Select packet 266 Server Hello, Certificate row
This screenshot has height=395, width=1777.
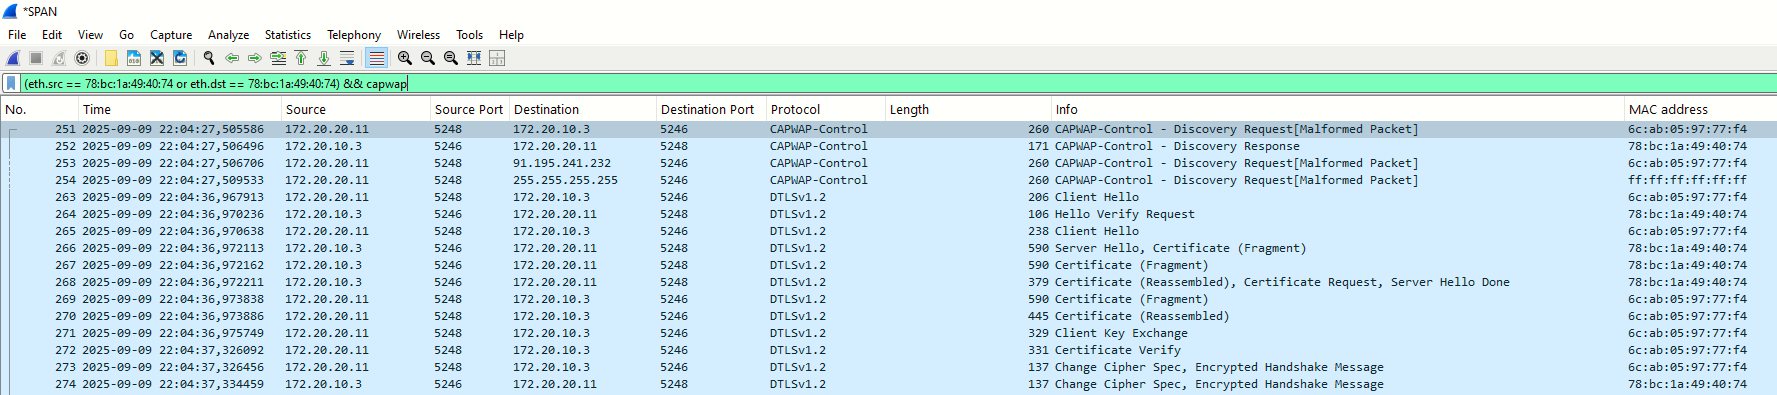(x=888, y=248)
